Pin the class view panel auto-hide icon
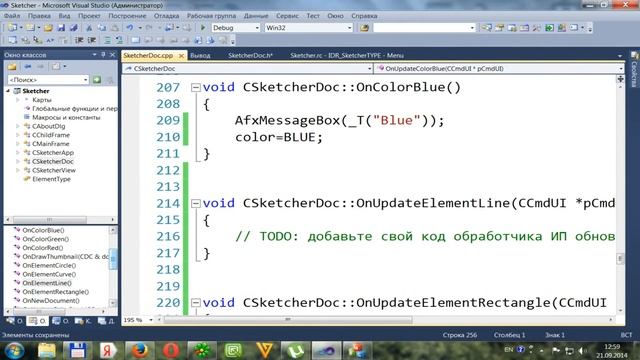Image resolution: width=640 pixels, height=360 pixels. coord(103,55)
